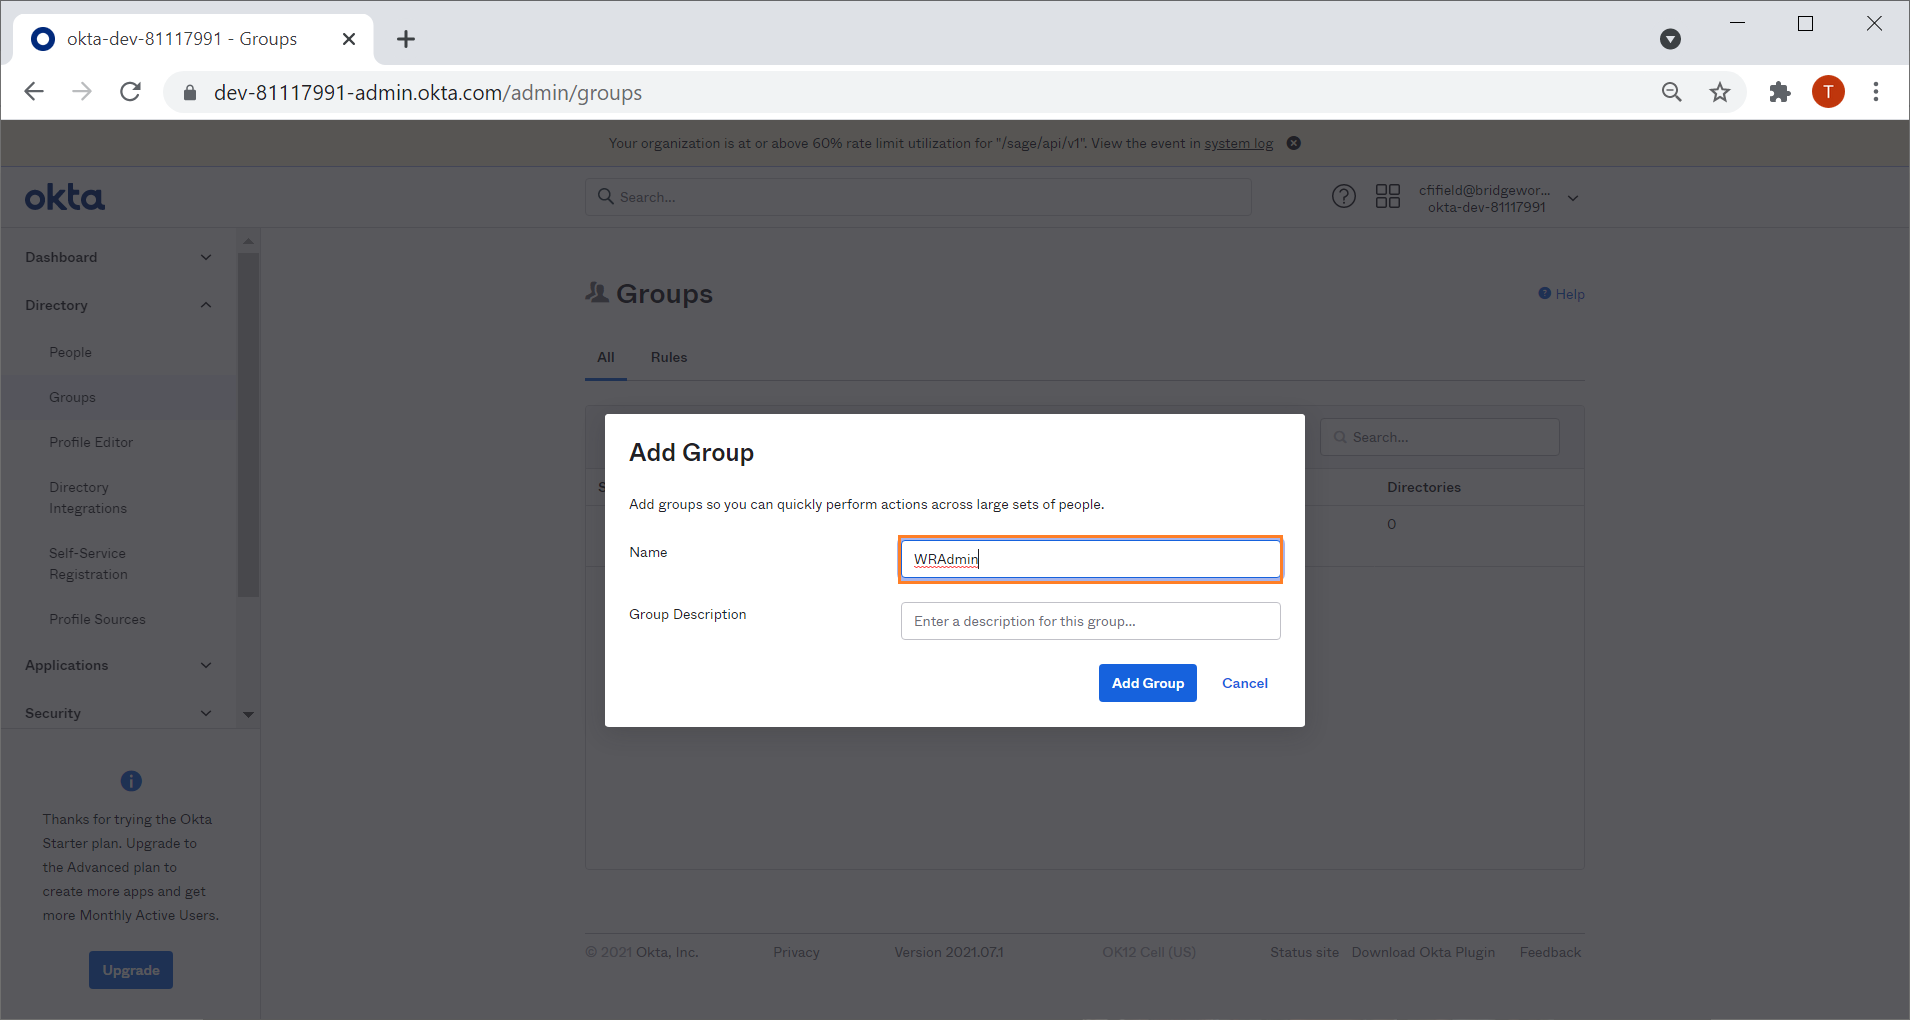View site info lock icon
The width and height of the screenshot is (1910, 1020).
190,93
